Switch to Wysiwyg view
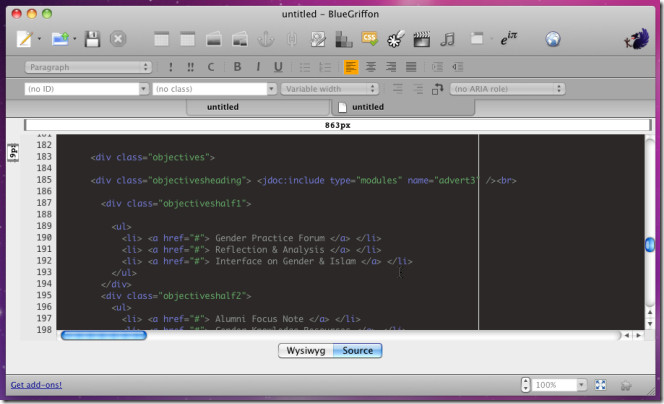The image size is (664, 404). point(306,351)
